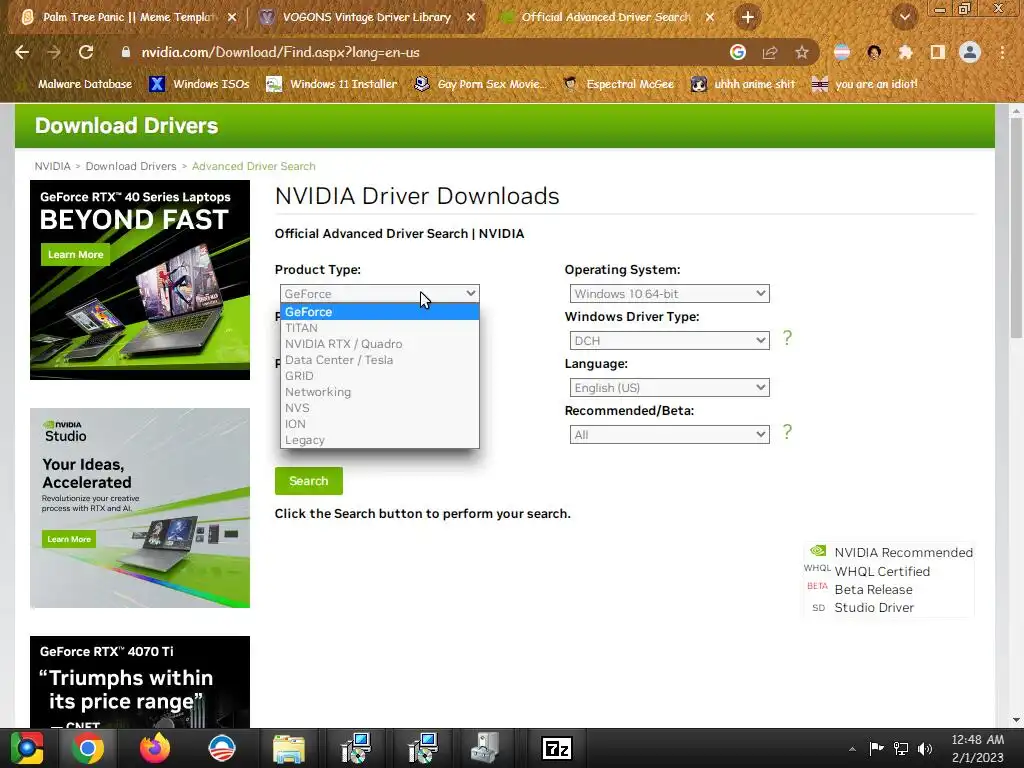Open the Download Drivers breadcrumb link
Viewport: 1024px width, 768px height.
[x=131, y=167]
